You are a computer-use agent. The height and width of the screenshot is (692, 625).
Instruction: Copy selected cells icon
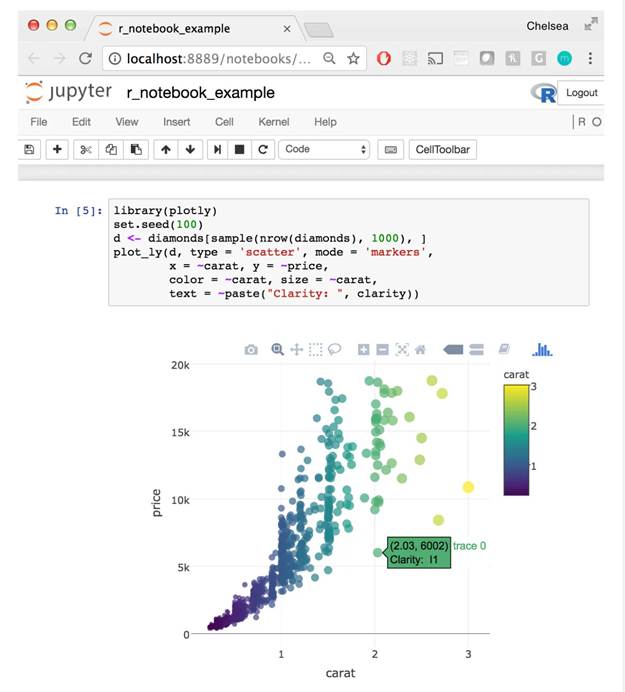pos(111,149)
